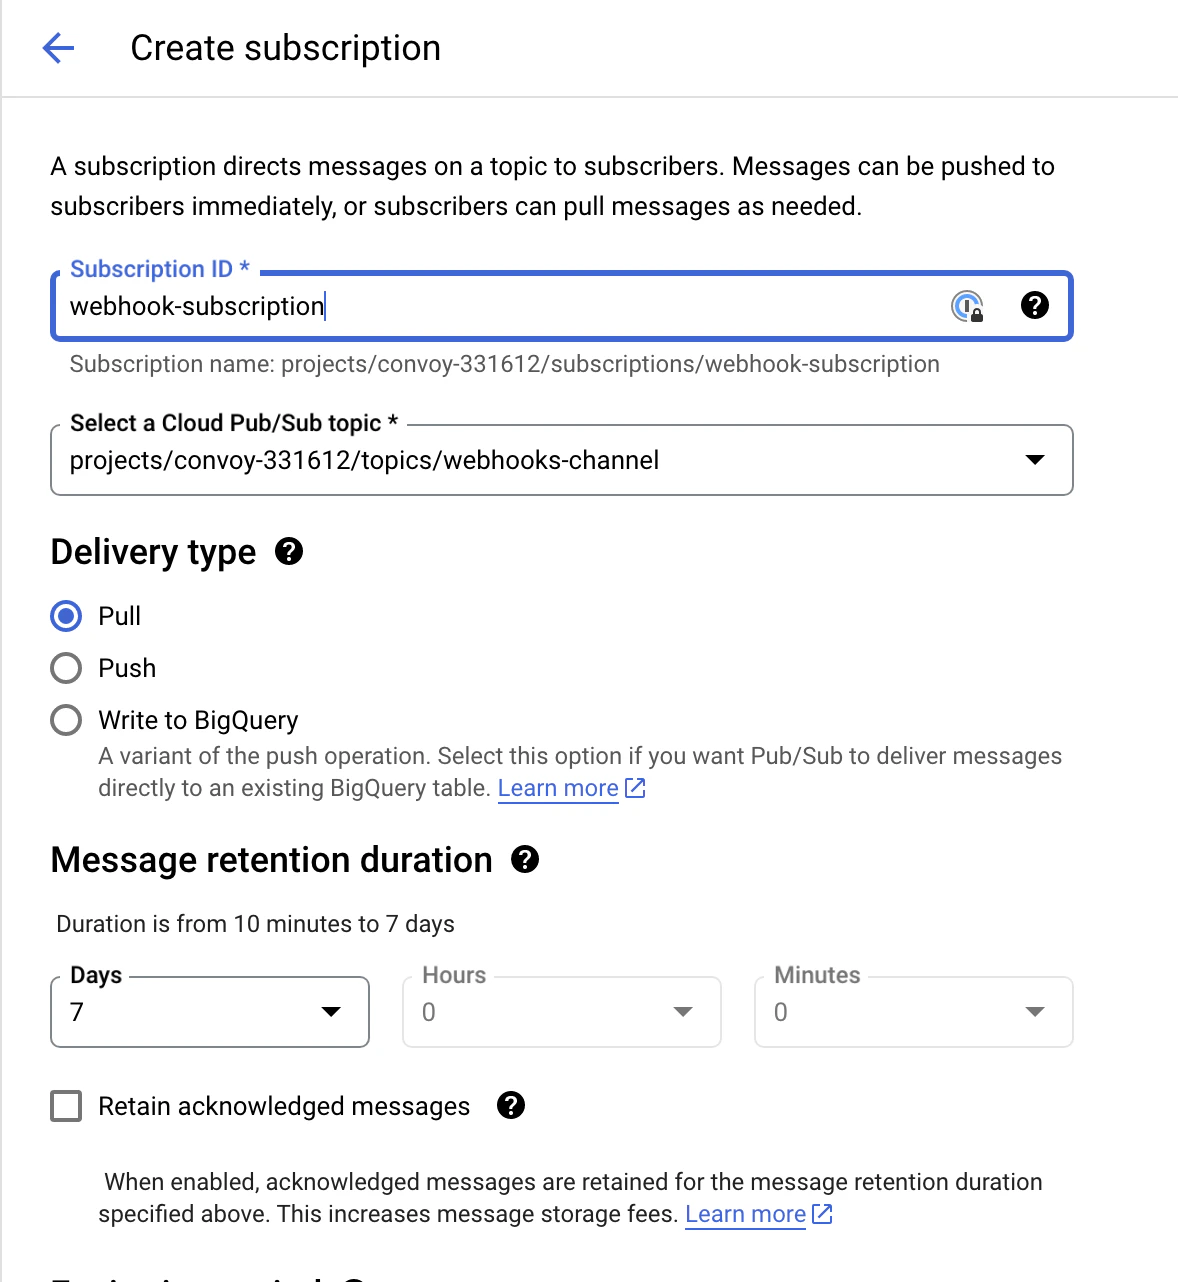The width and height of the screenshot is (1178, 1282).
Task: Open the Learn more link about BigQuery delivery
Action: coord(557,788)
